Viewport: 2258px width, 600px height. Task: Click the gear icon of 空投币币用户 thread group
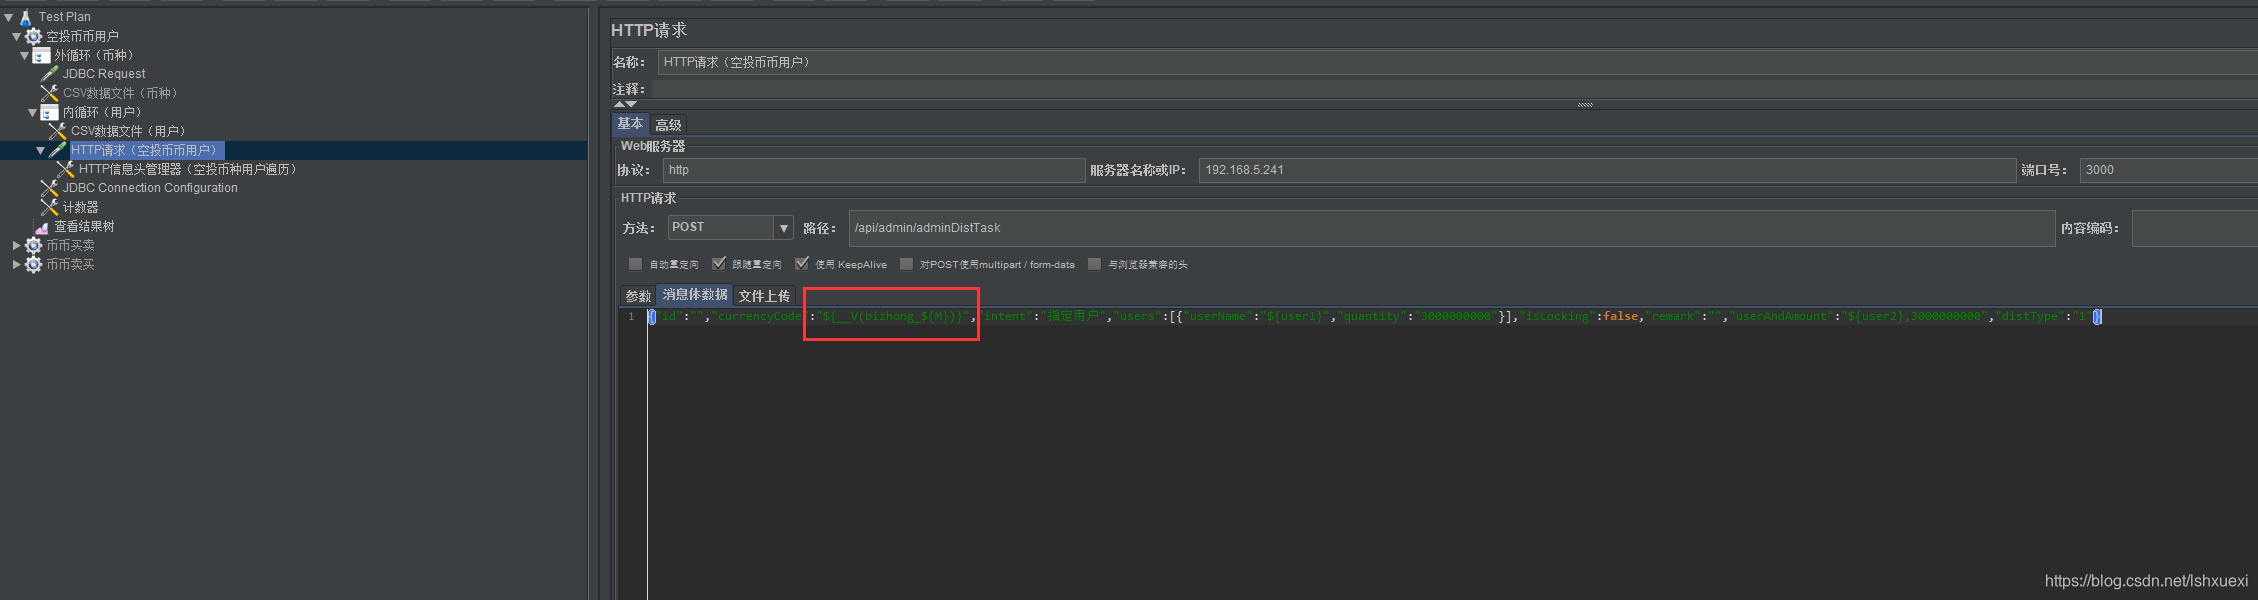[x=34, y=36]
